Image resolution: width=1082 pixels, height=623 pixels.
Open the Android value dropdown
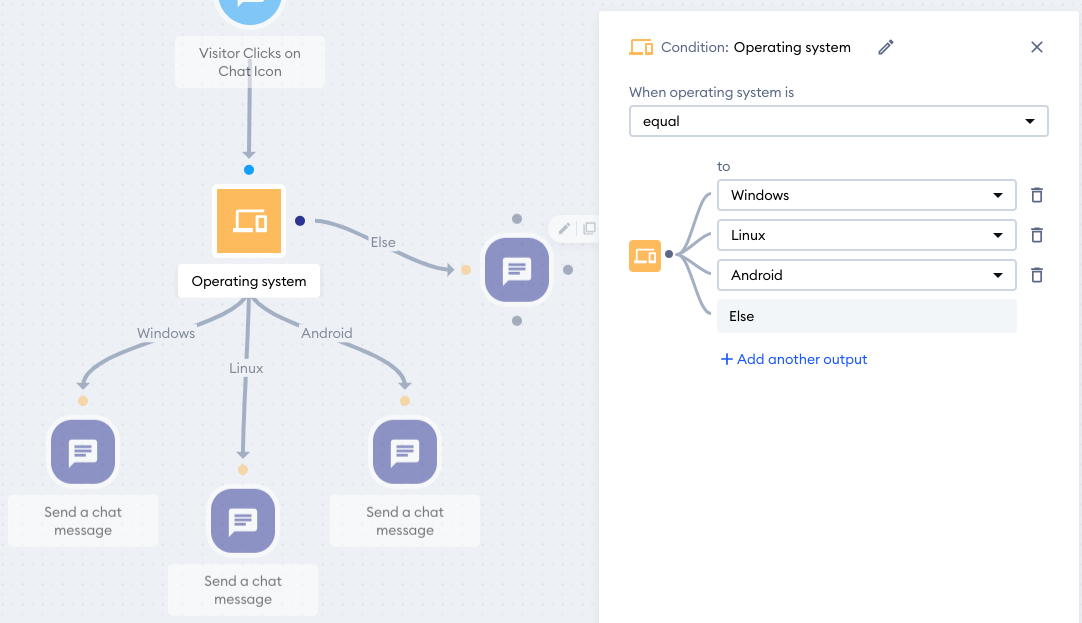(867, 275)
